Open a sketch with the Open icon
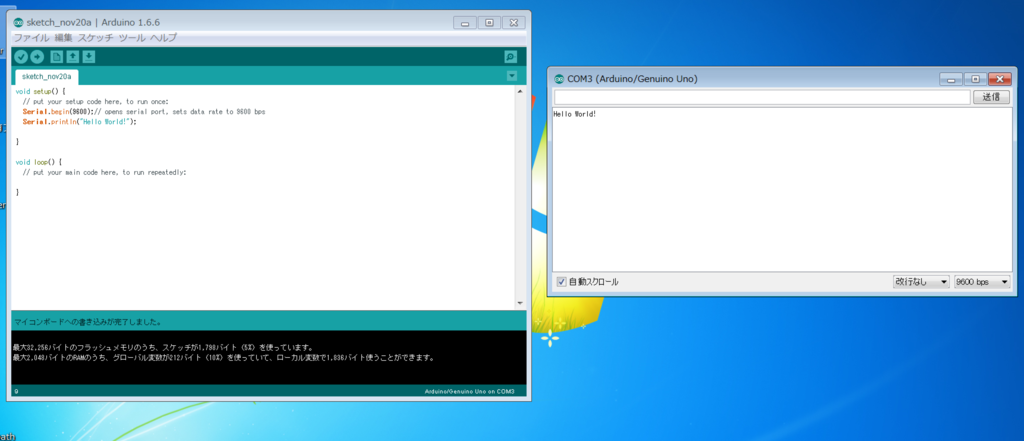Screen dimensions: 1024x441 pyautogui.click(x=73, y=57)
